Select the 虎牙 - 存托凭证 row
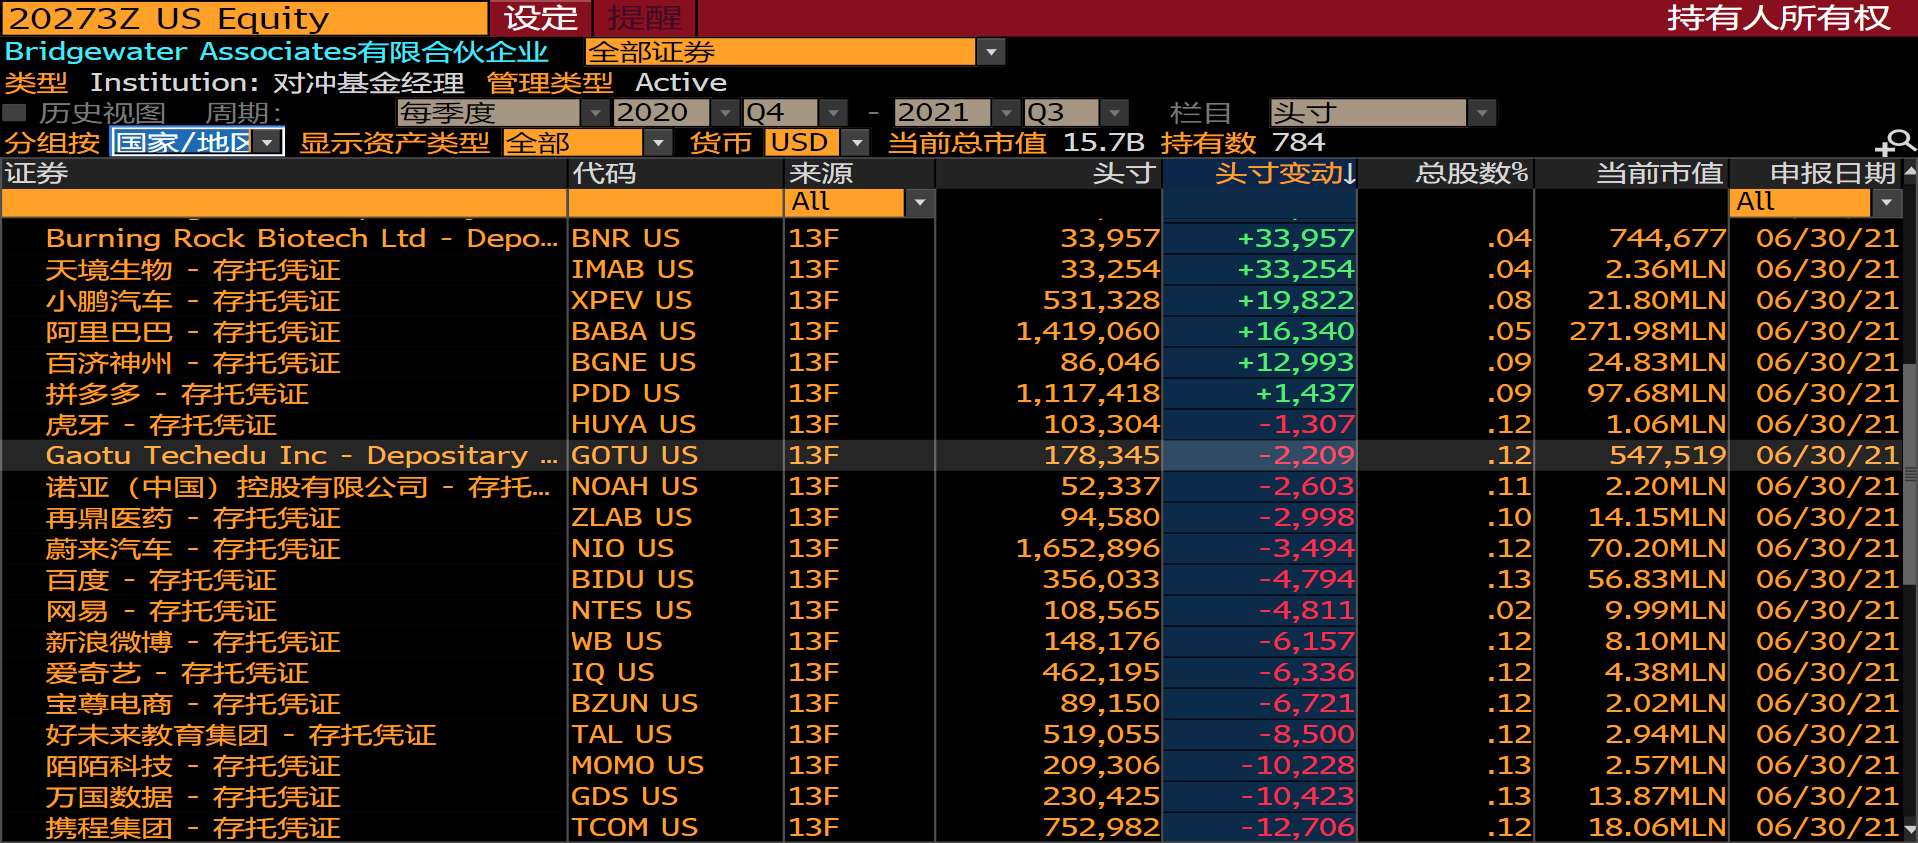Viewport: 1918px width, 843px height. [950, 425]
